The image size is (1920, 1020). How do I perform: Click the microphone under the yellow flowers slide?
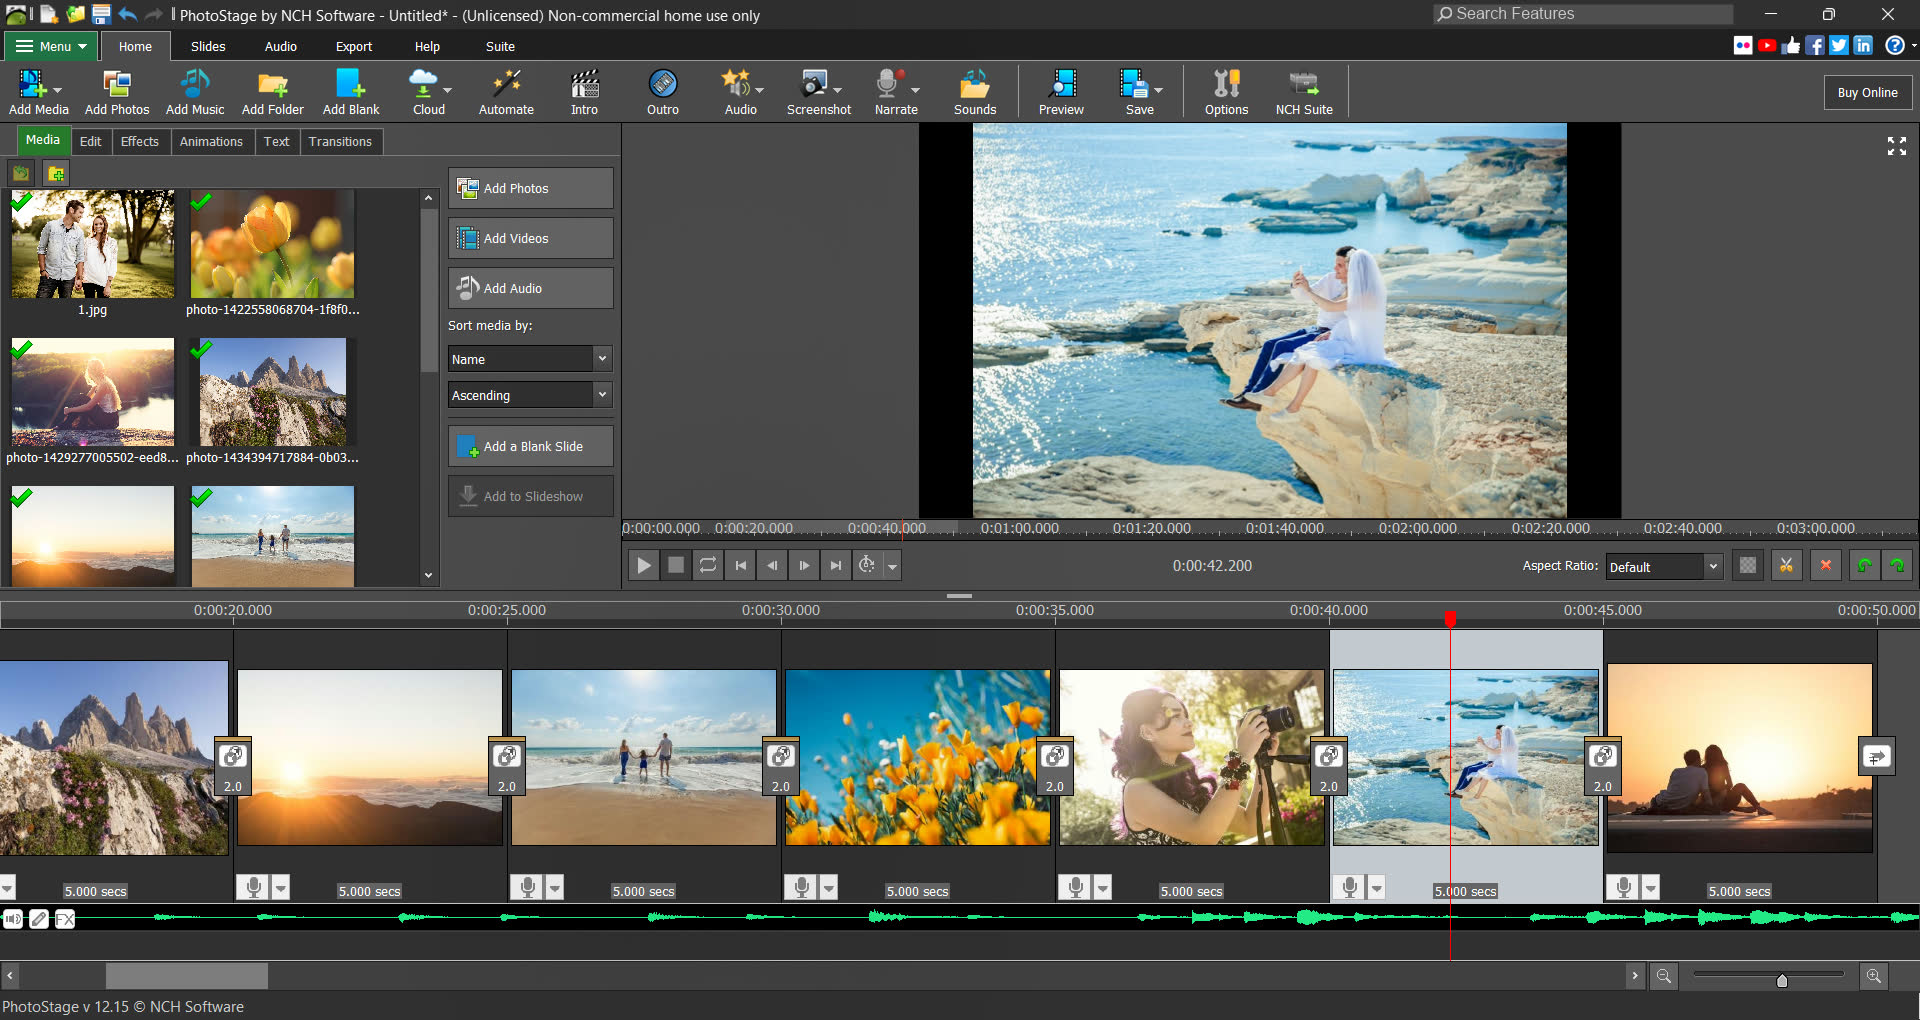point(802,887)
